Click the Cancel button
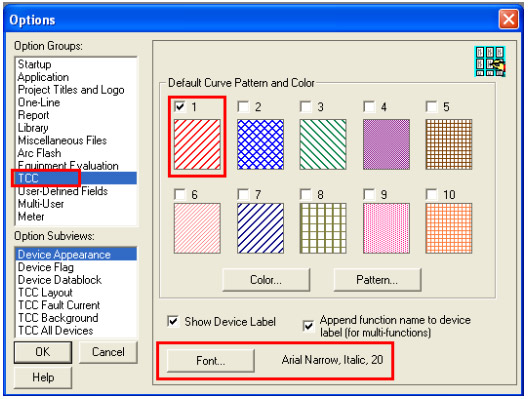The image size is (528, 399). pyautogui.click(x=108, y=352)
